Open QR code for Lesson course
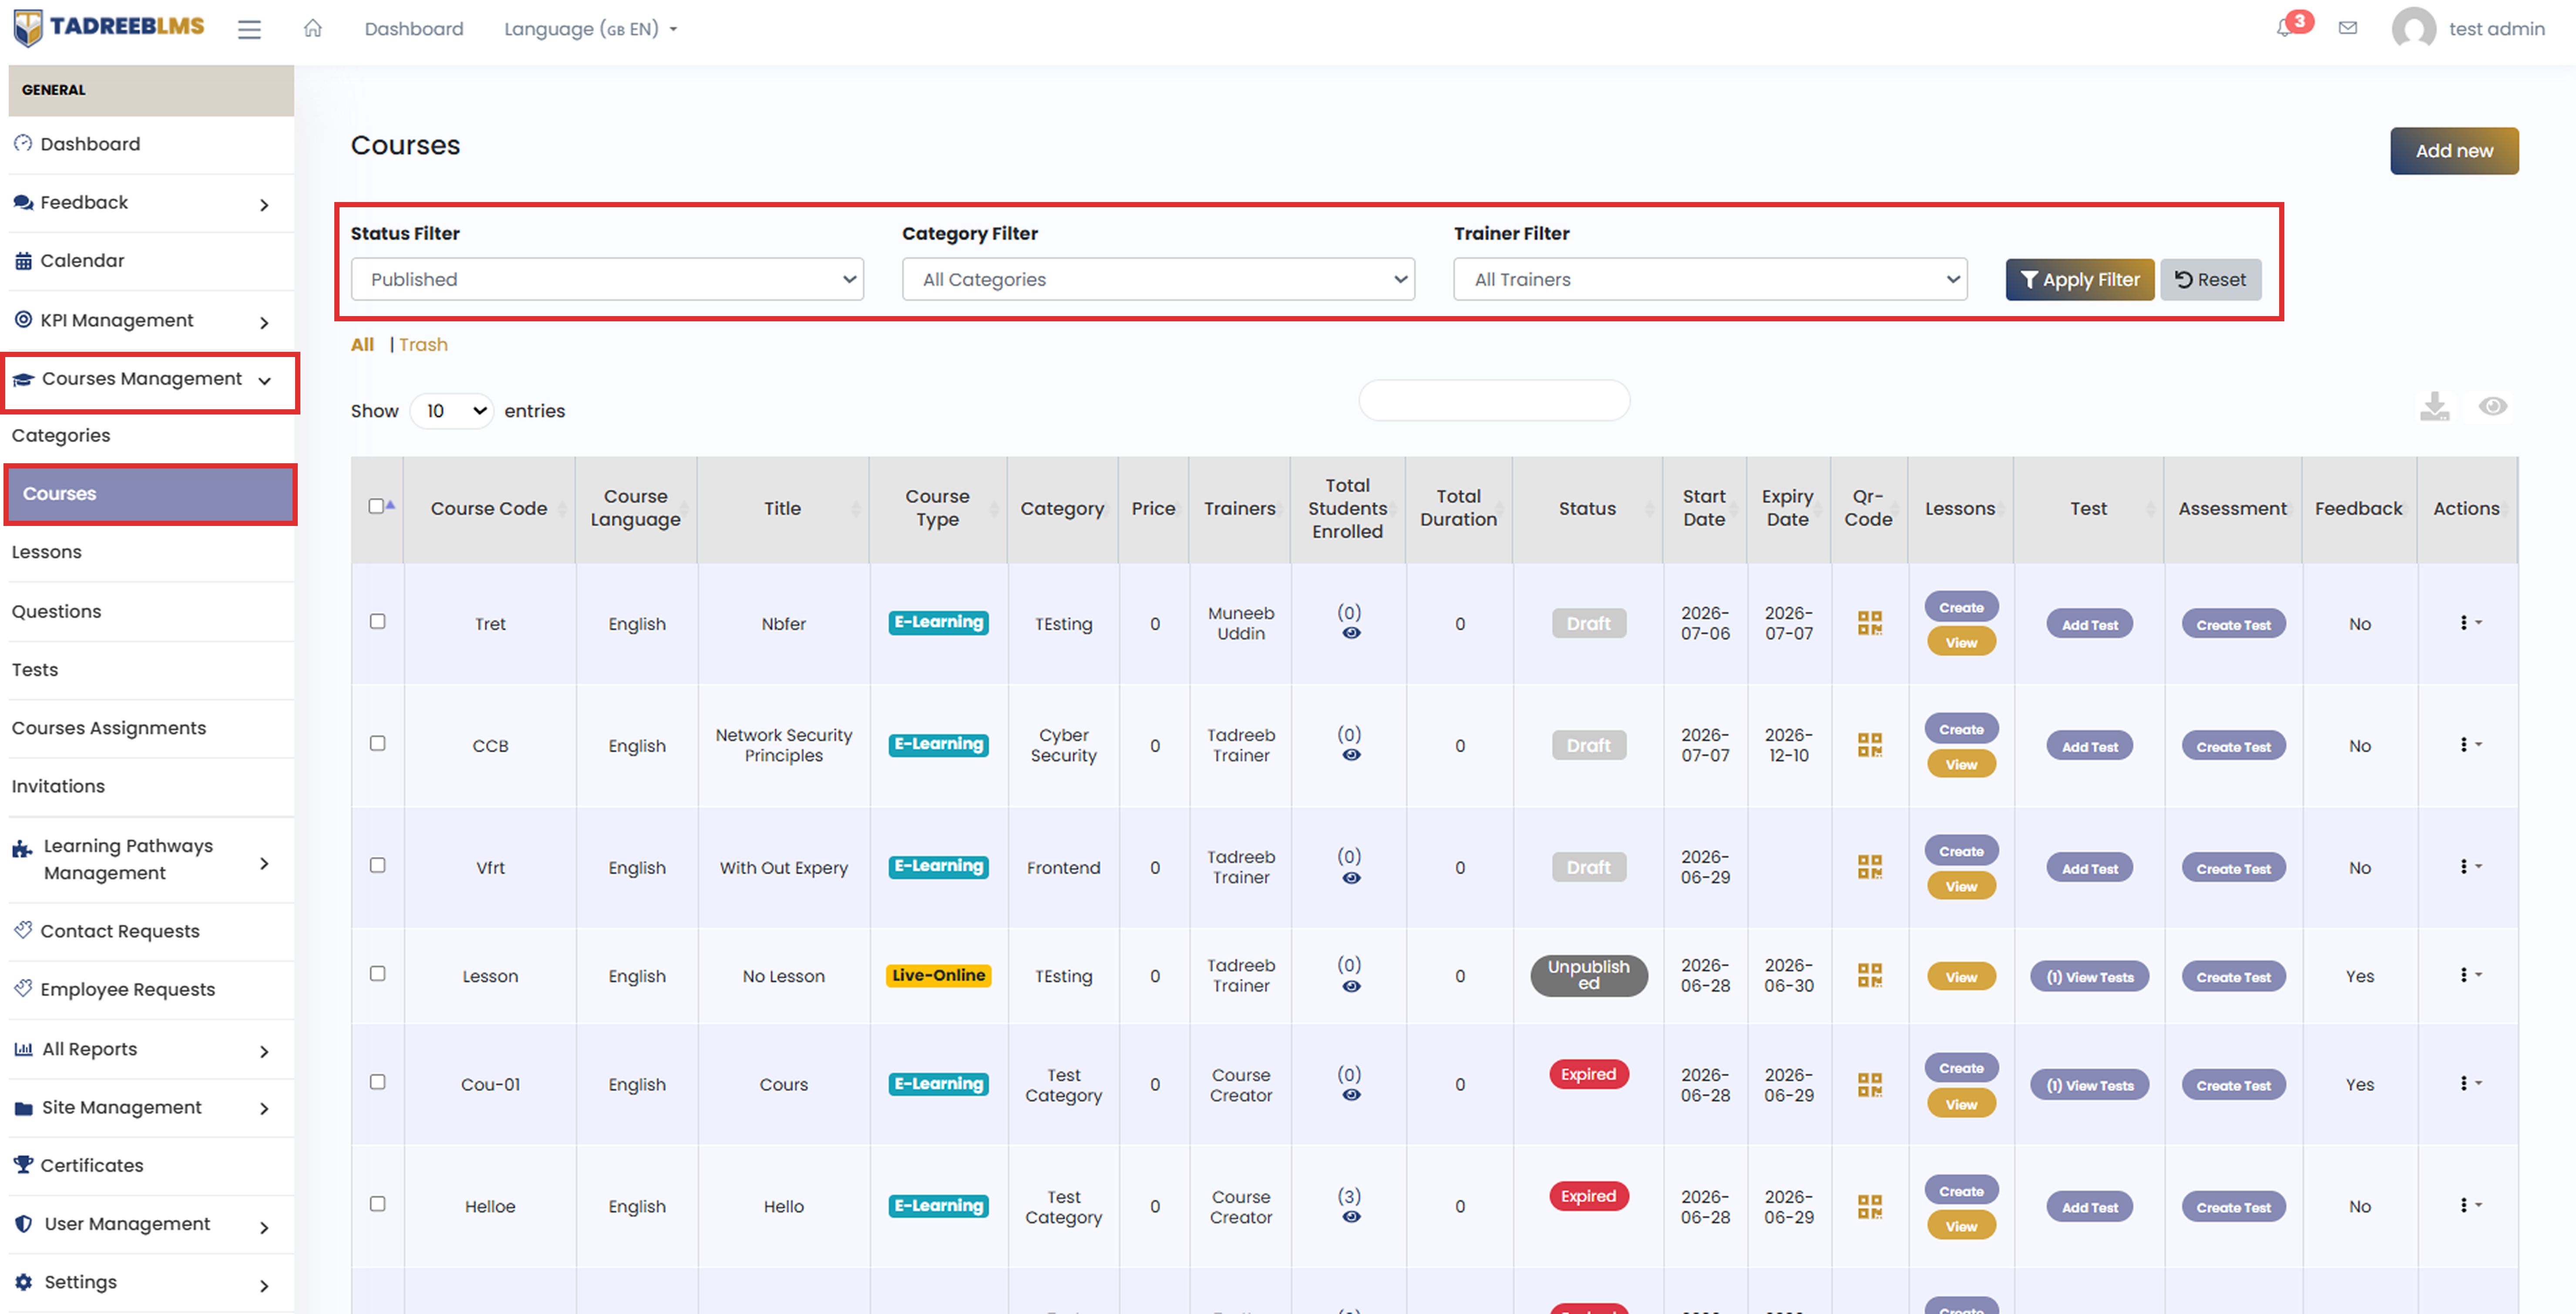Image resolution: width=2576 pixels, height=1314 pixels. tap(1869, 975)
